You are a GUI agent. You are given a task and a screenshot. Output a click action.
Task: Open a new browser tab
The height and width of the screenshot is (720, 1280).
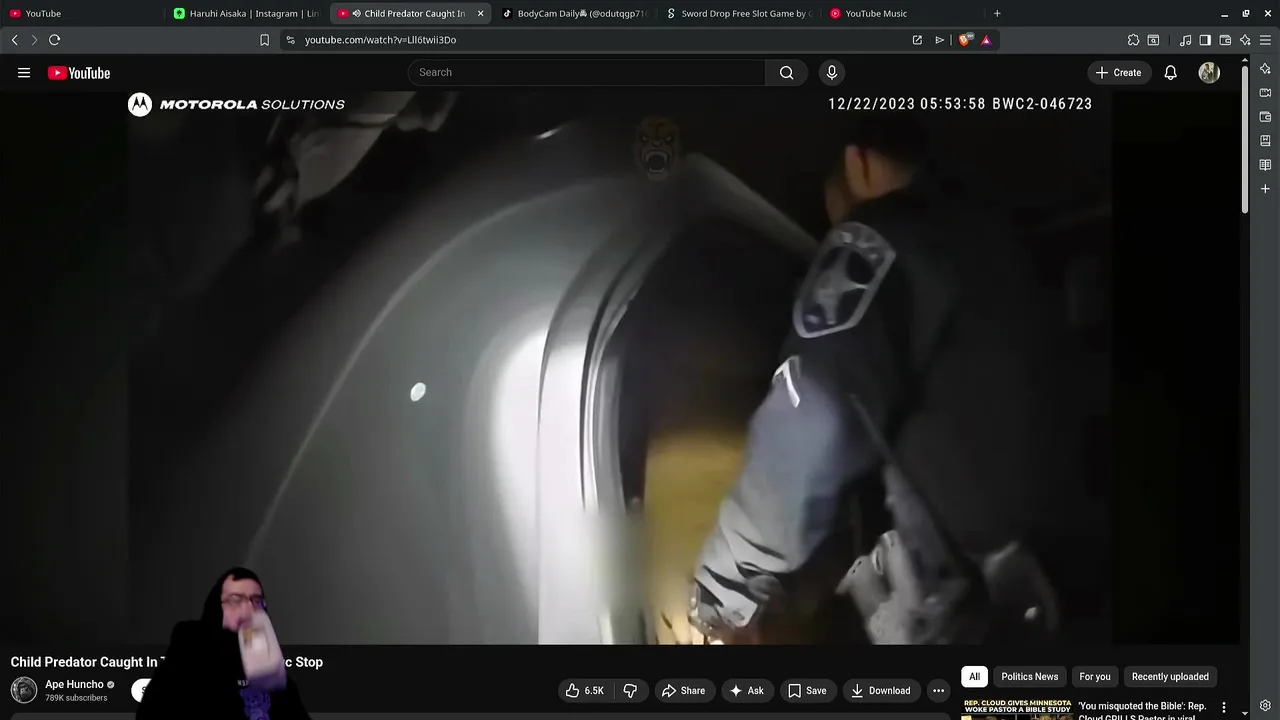pos(997,13)
